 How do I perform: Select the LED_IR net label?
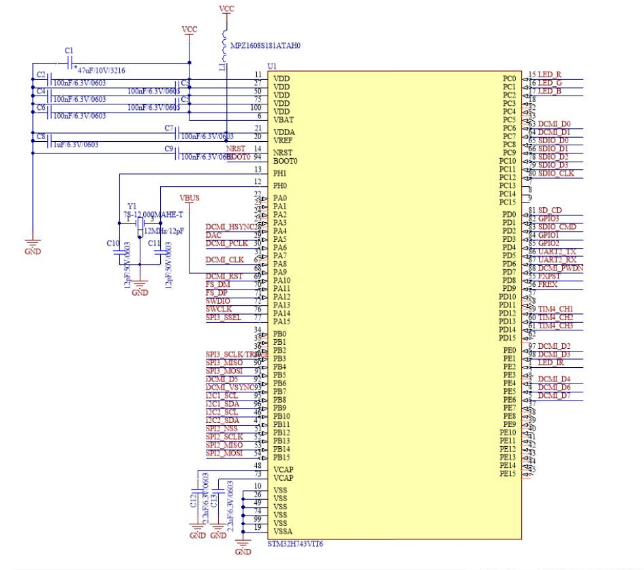tap(551, 362)
